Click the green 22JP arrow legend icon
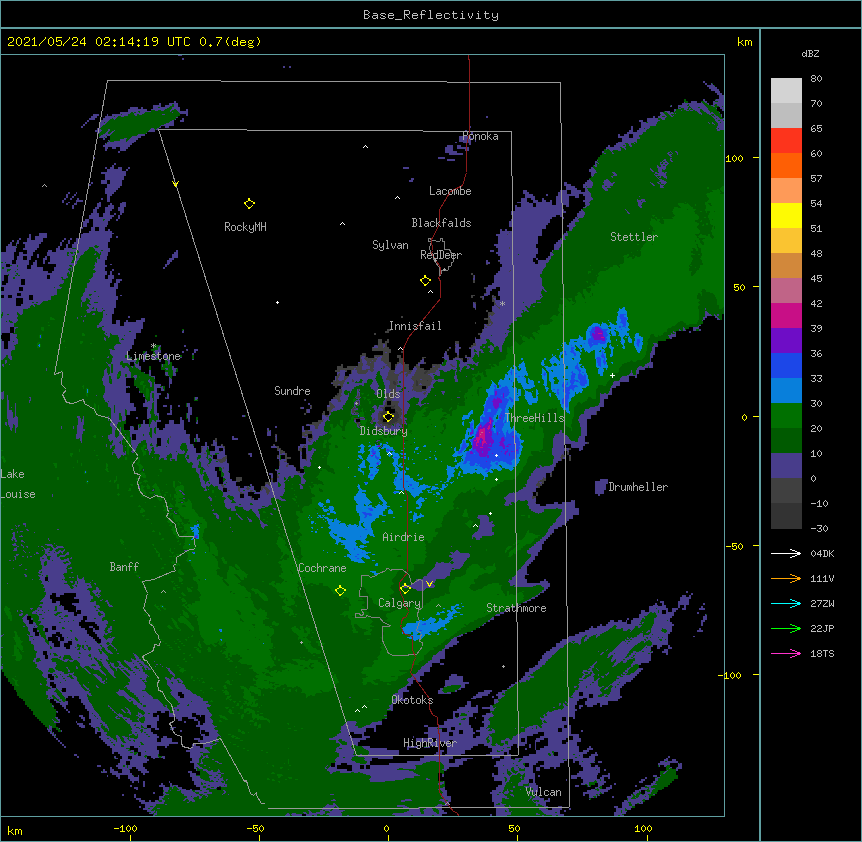Screen dimensions: 862x842 (786, 628)
